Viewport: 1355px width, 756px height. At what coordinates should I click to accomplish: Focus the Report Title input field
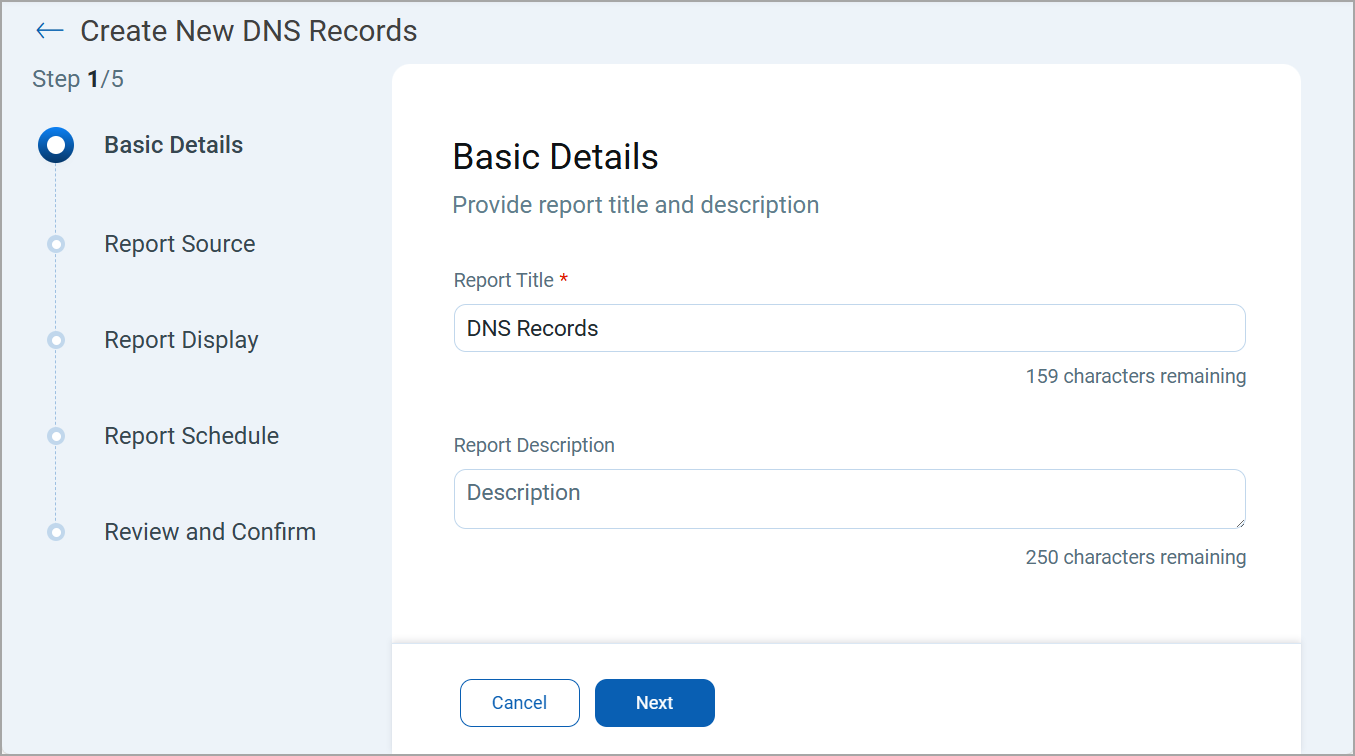tap(849, 328)
